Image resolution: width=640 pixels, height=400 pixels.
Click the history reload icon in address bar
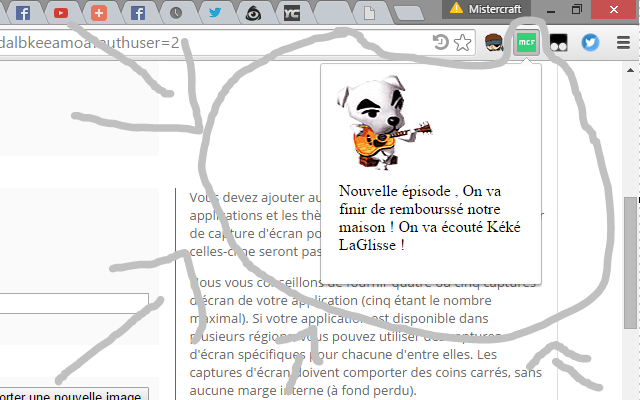[440, 42]
